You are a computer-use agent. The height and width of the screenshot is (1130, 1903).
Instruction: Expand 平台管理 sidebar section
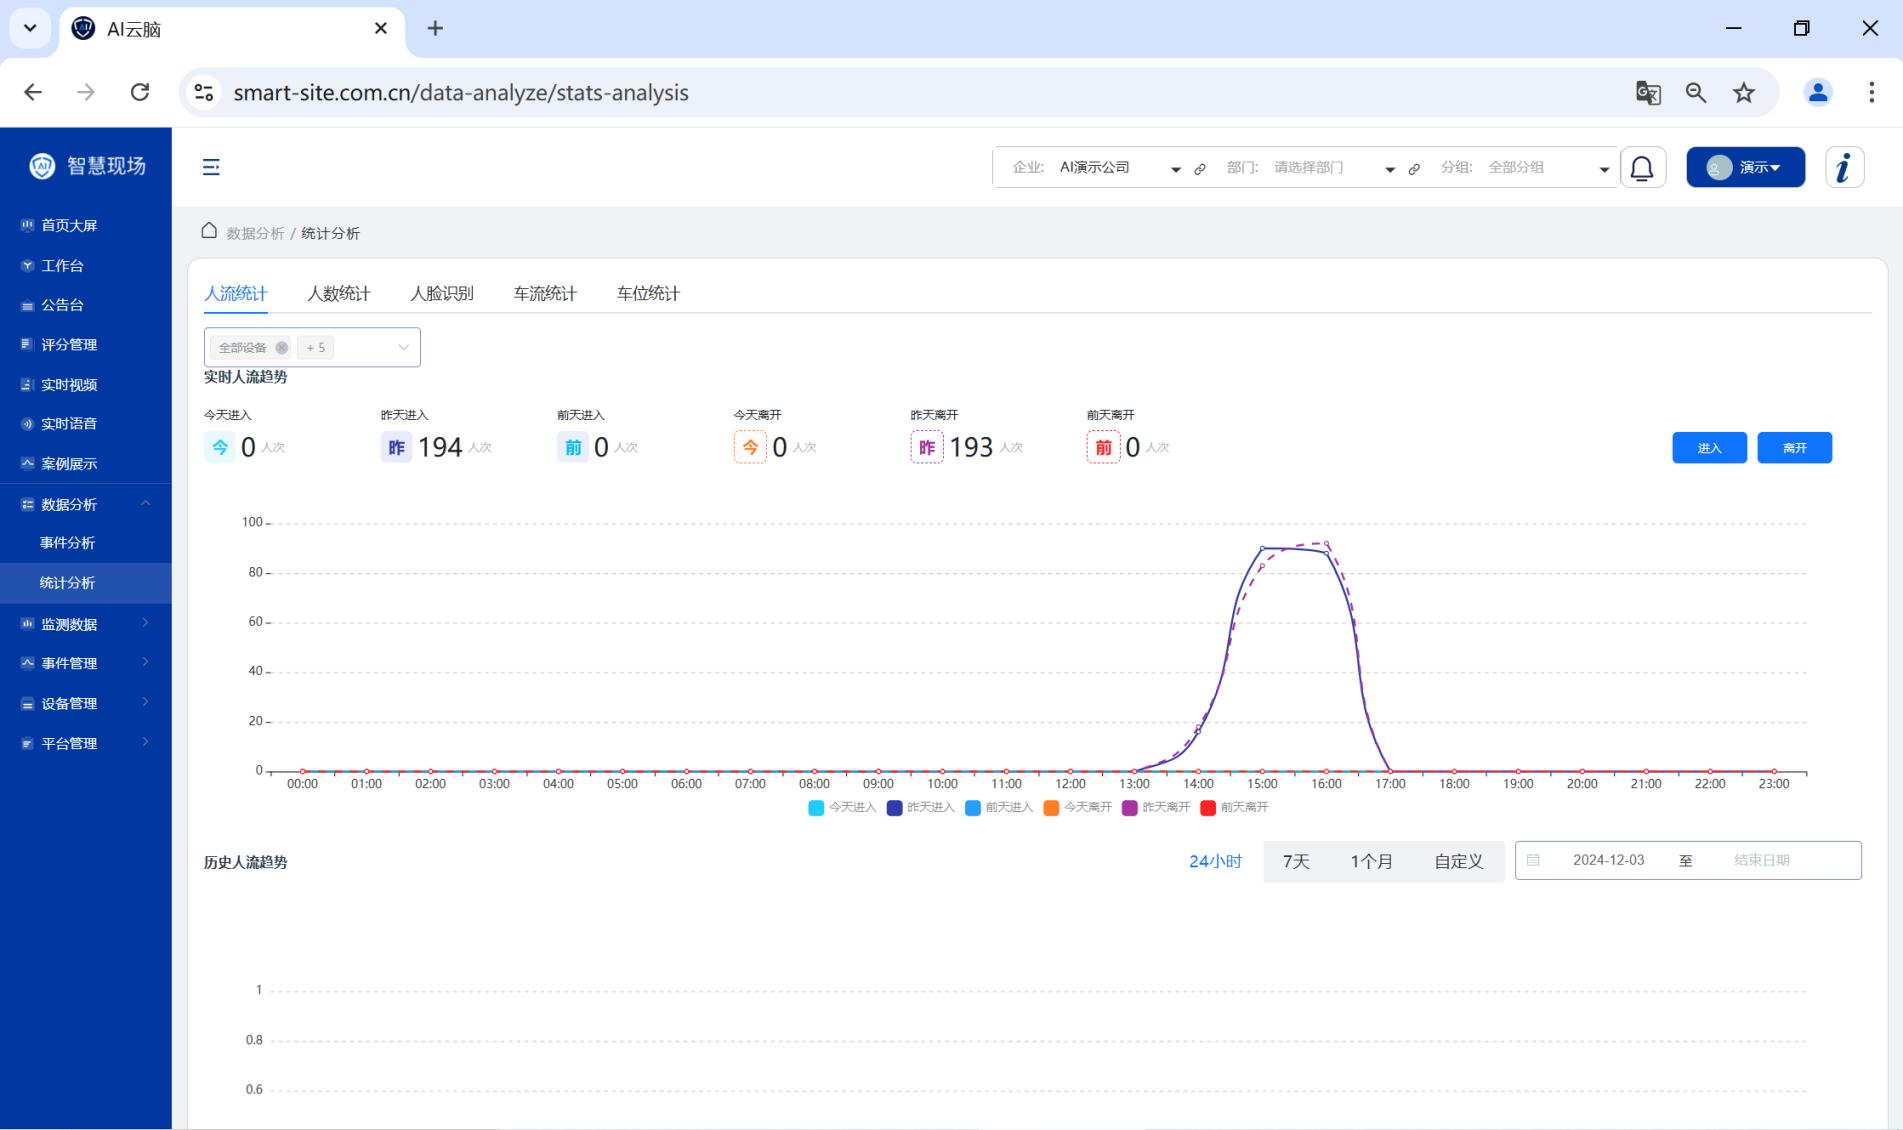(x=86, y=743)
